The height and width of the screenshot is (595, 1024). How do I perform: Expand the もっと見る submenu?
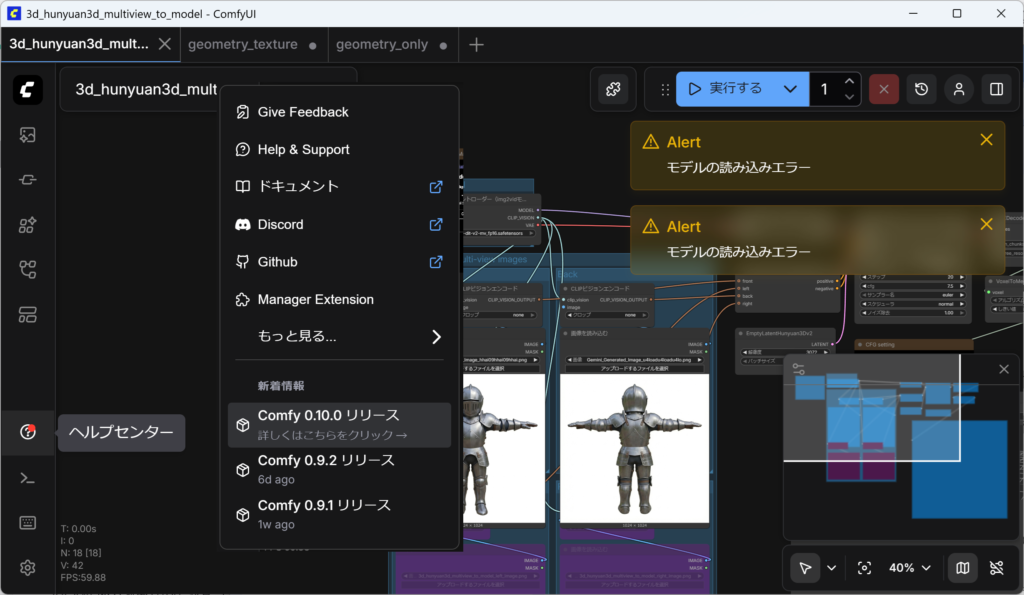tap(340, 337)
